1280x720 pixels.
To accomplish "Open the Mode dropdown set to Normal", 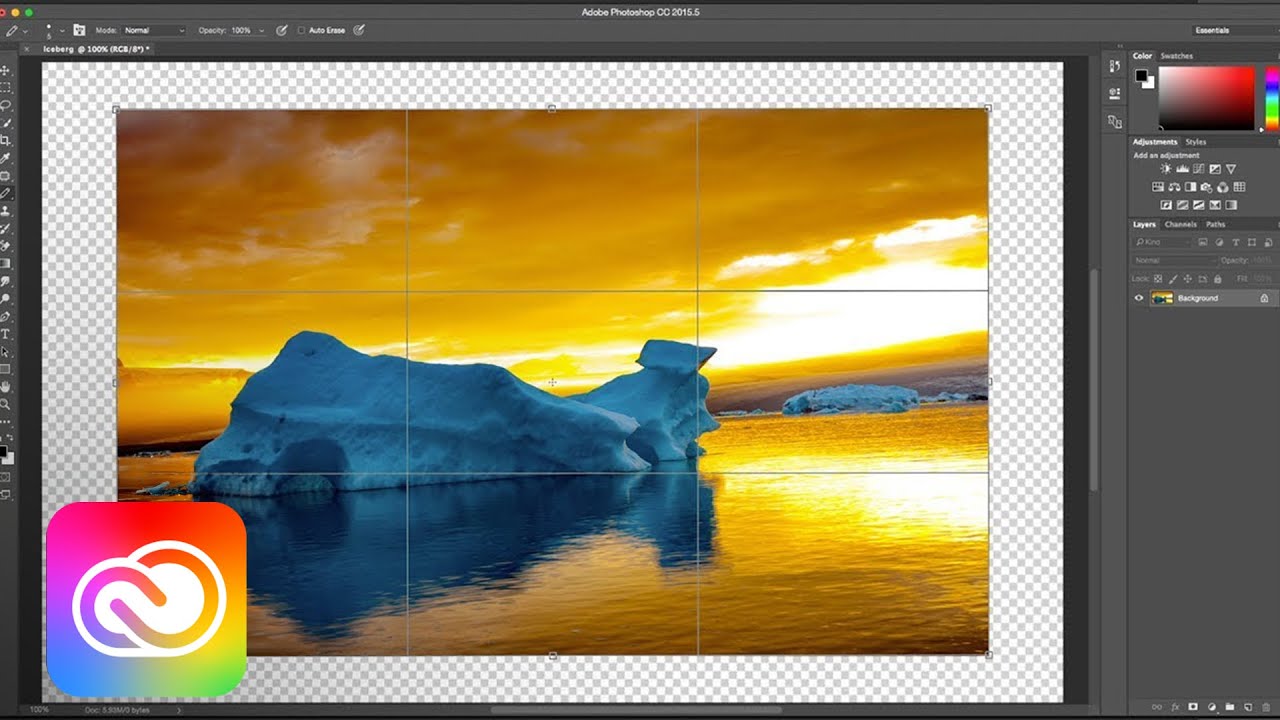I will pos(153,31).
